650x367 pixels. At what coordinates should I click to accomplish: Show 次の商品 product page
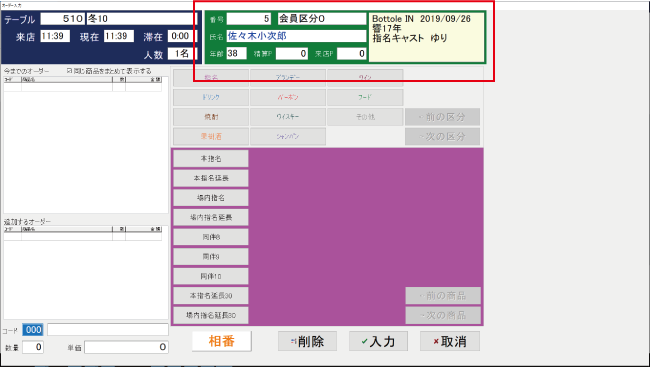coord(443,315)
